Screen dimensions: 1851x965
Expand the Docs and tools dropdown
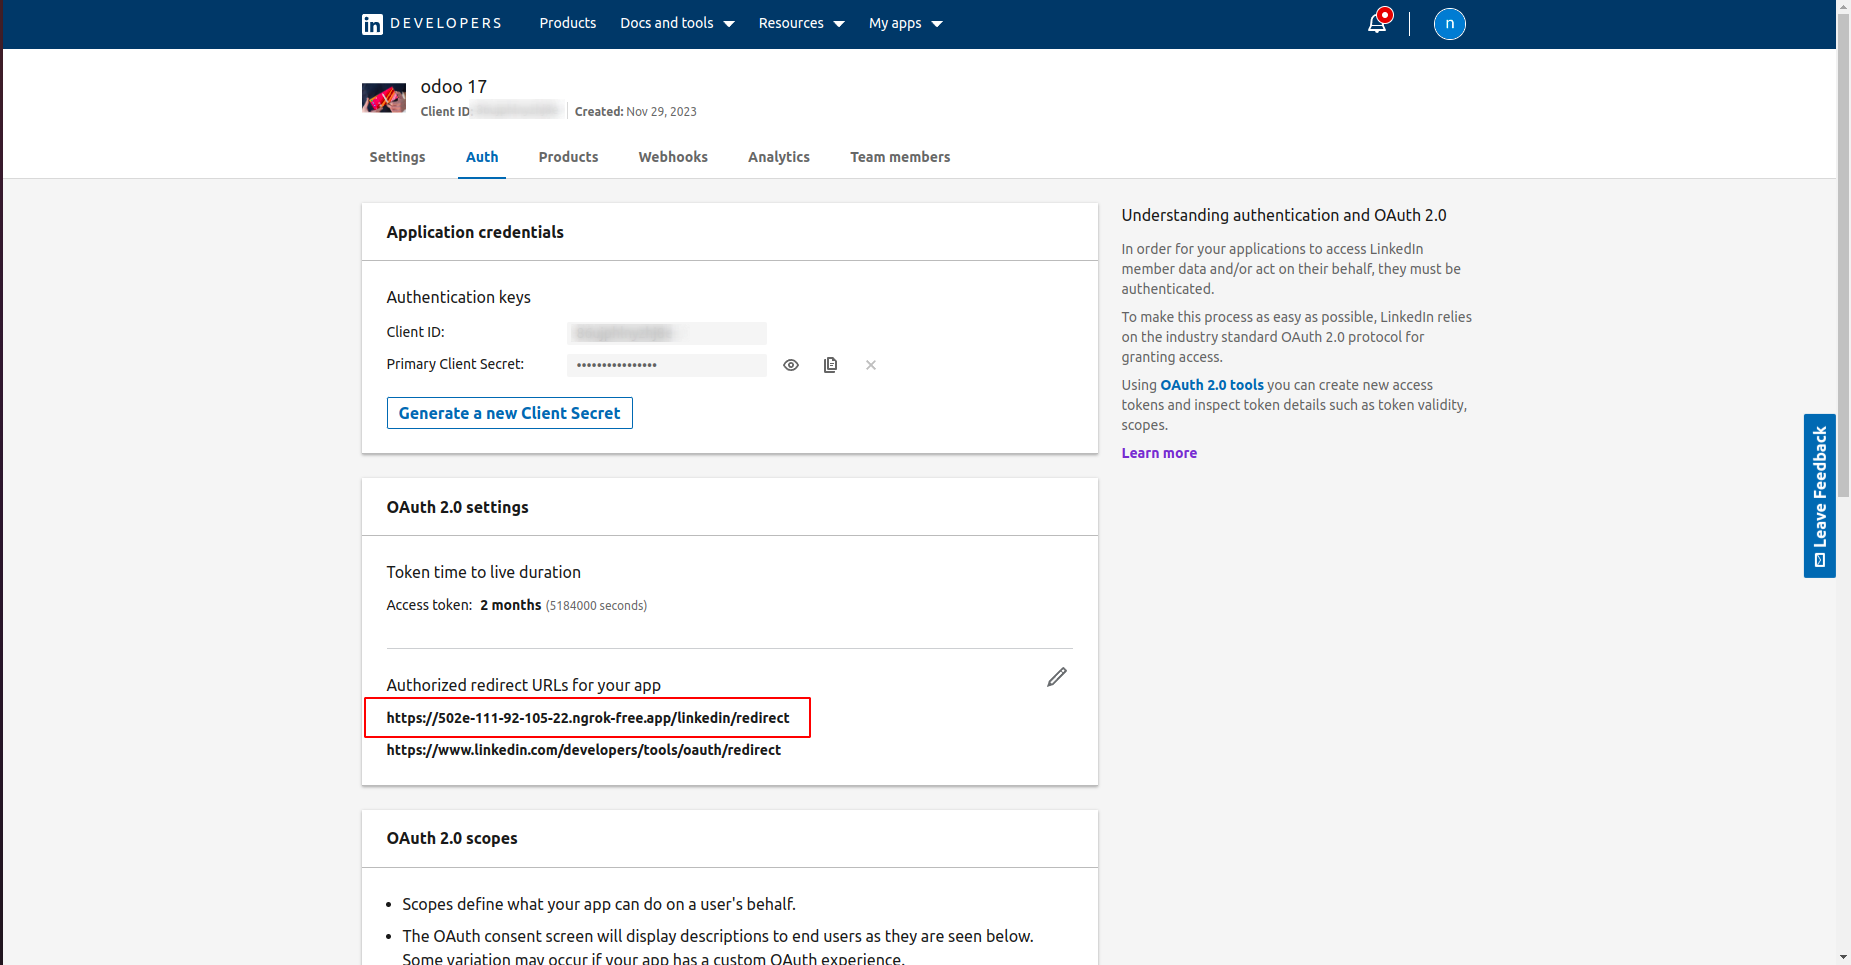[677, 23]
